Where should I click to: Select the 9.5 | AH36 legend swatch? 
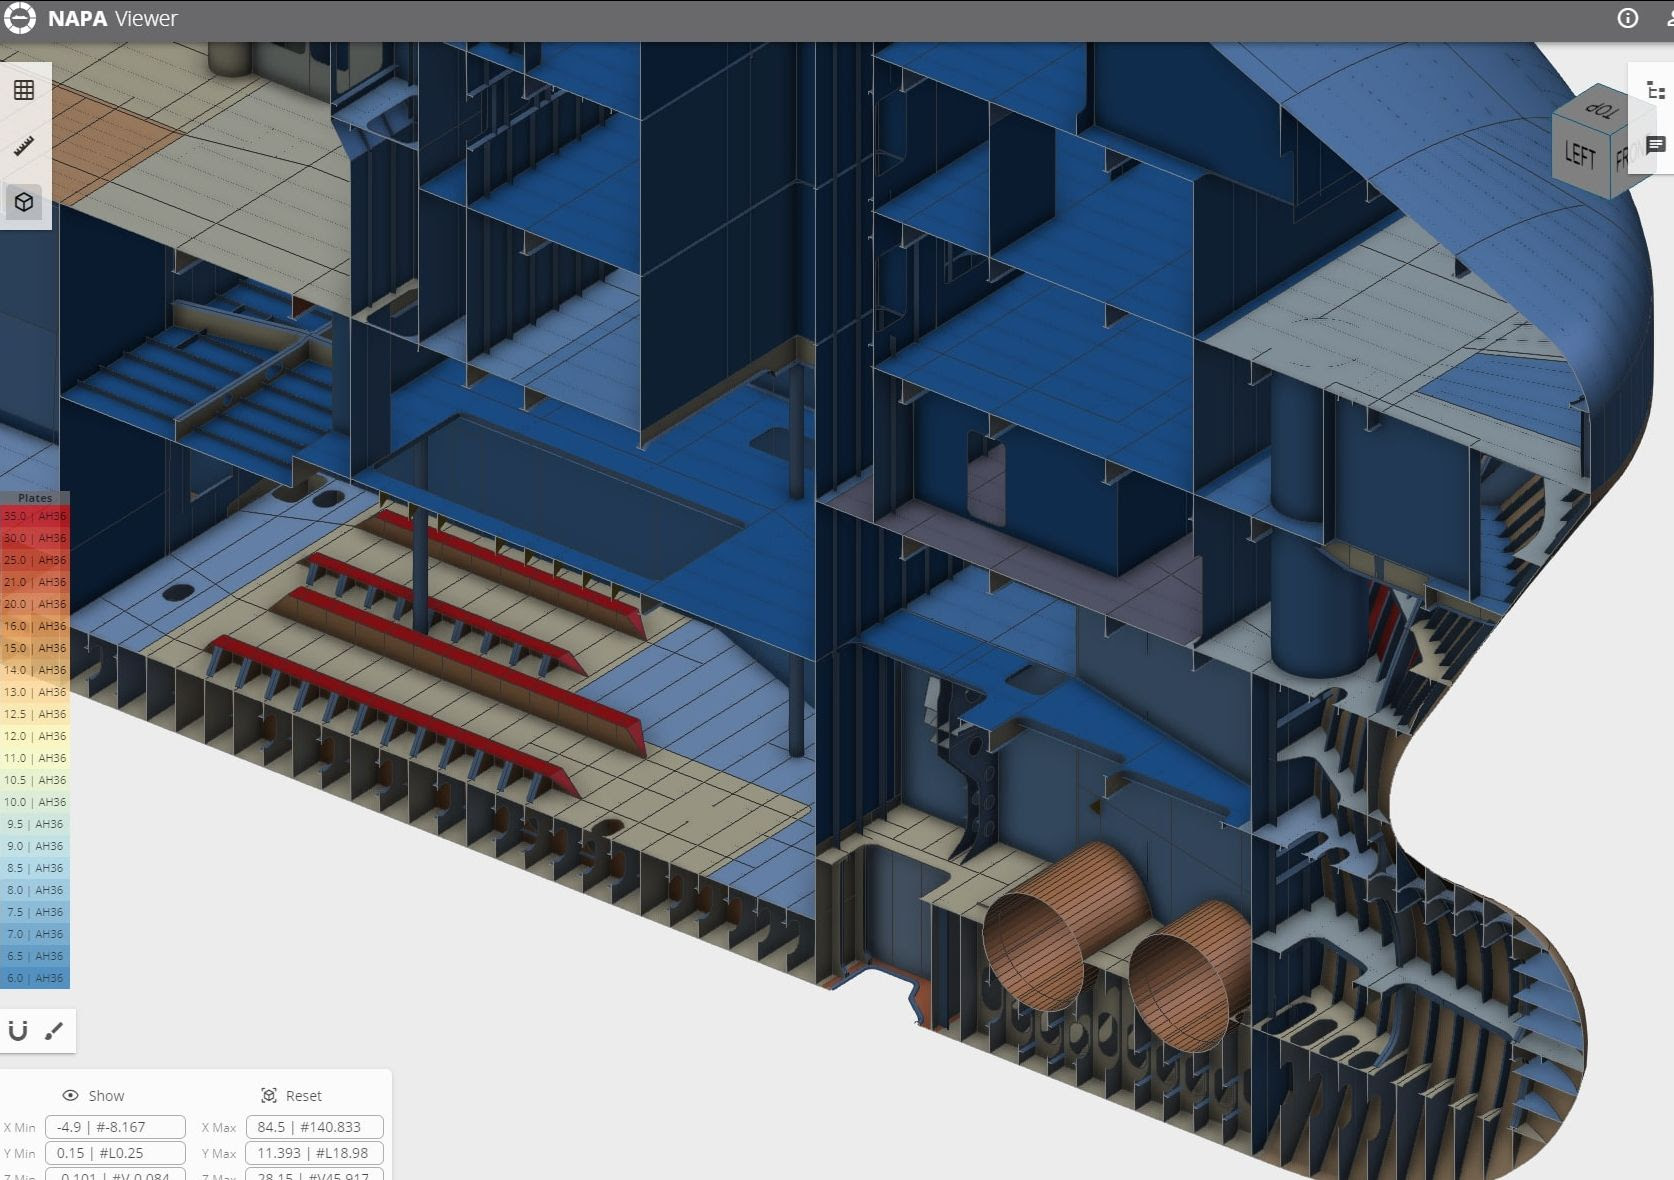click(x=35, y=824)
